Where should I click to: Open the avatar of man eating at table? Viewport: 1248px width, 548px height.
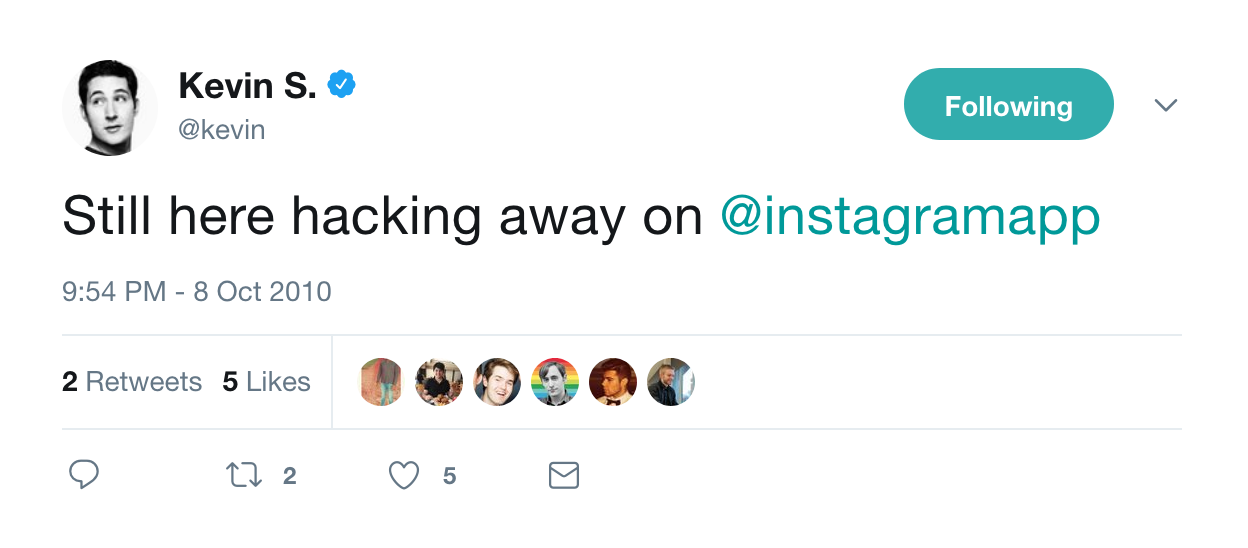coord(439,382)
